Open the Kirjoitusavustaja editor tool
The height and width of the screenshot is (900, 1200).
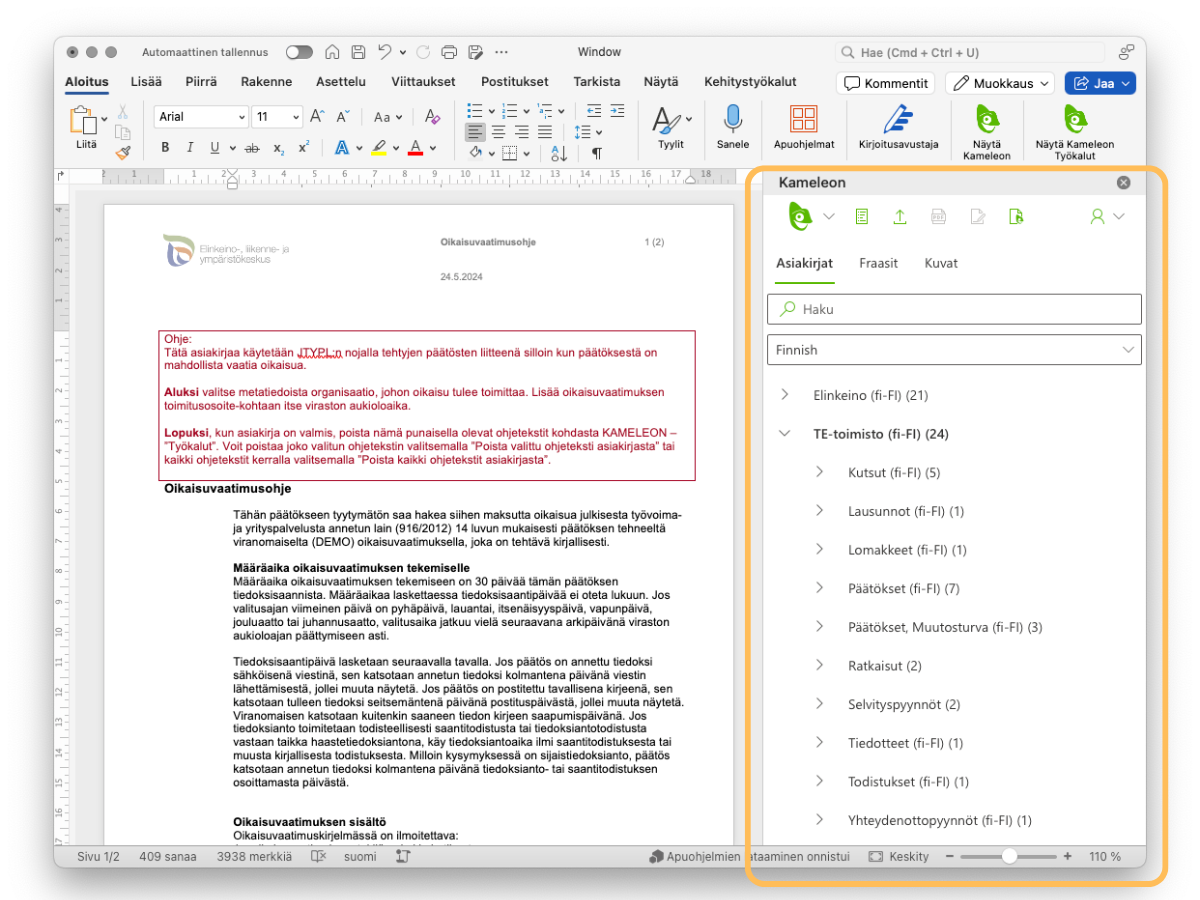(x=898, y=128)
